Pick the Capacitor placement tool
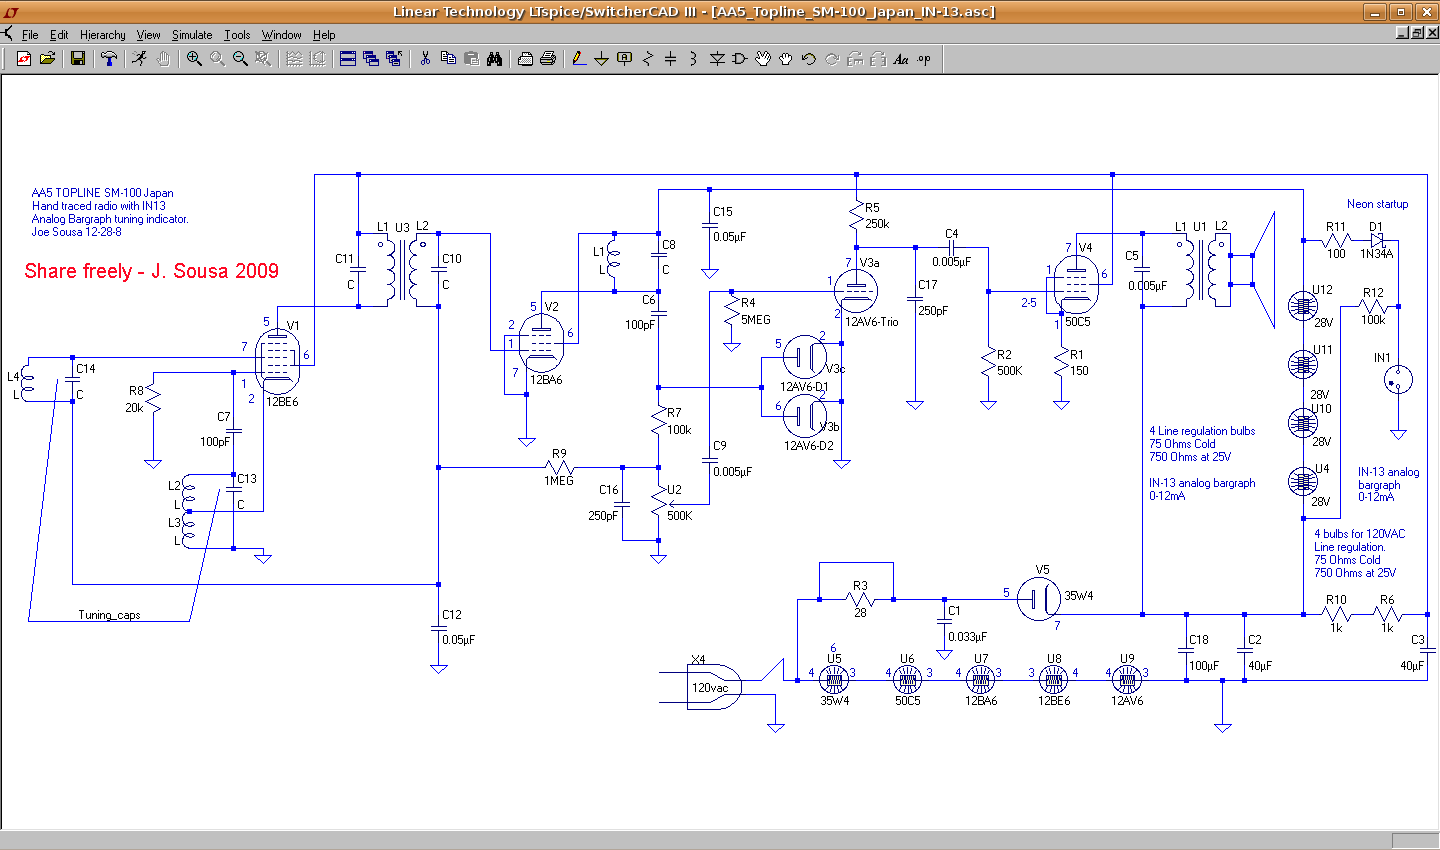Image resolution: width=1440 pixels, height=850 pixels. point(670,59)
